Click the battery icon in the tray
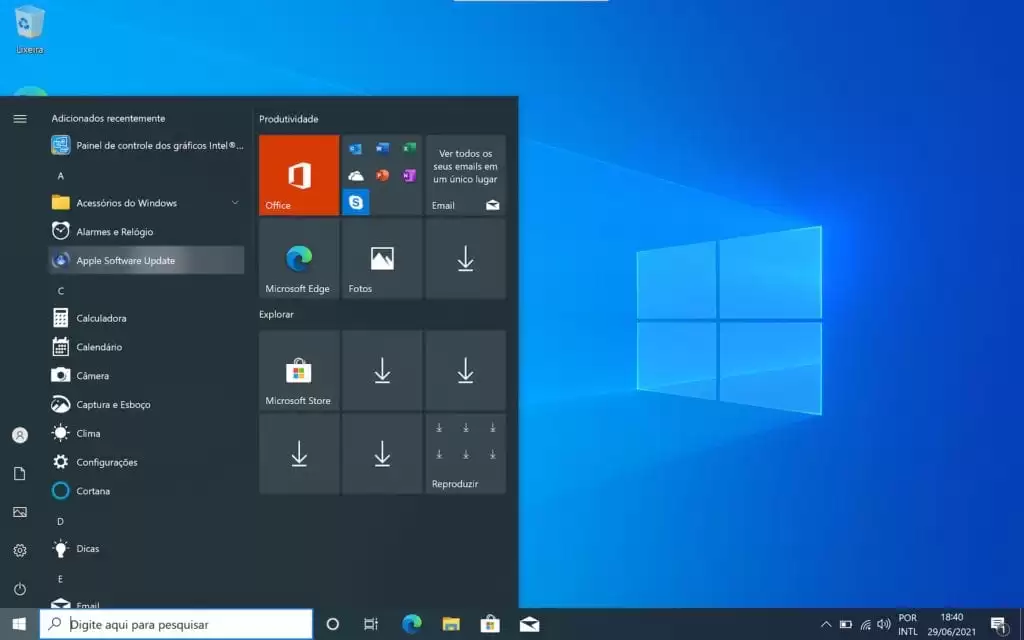 click(846, 624)
